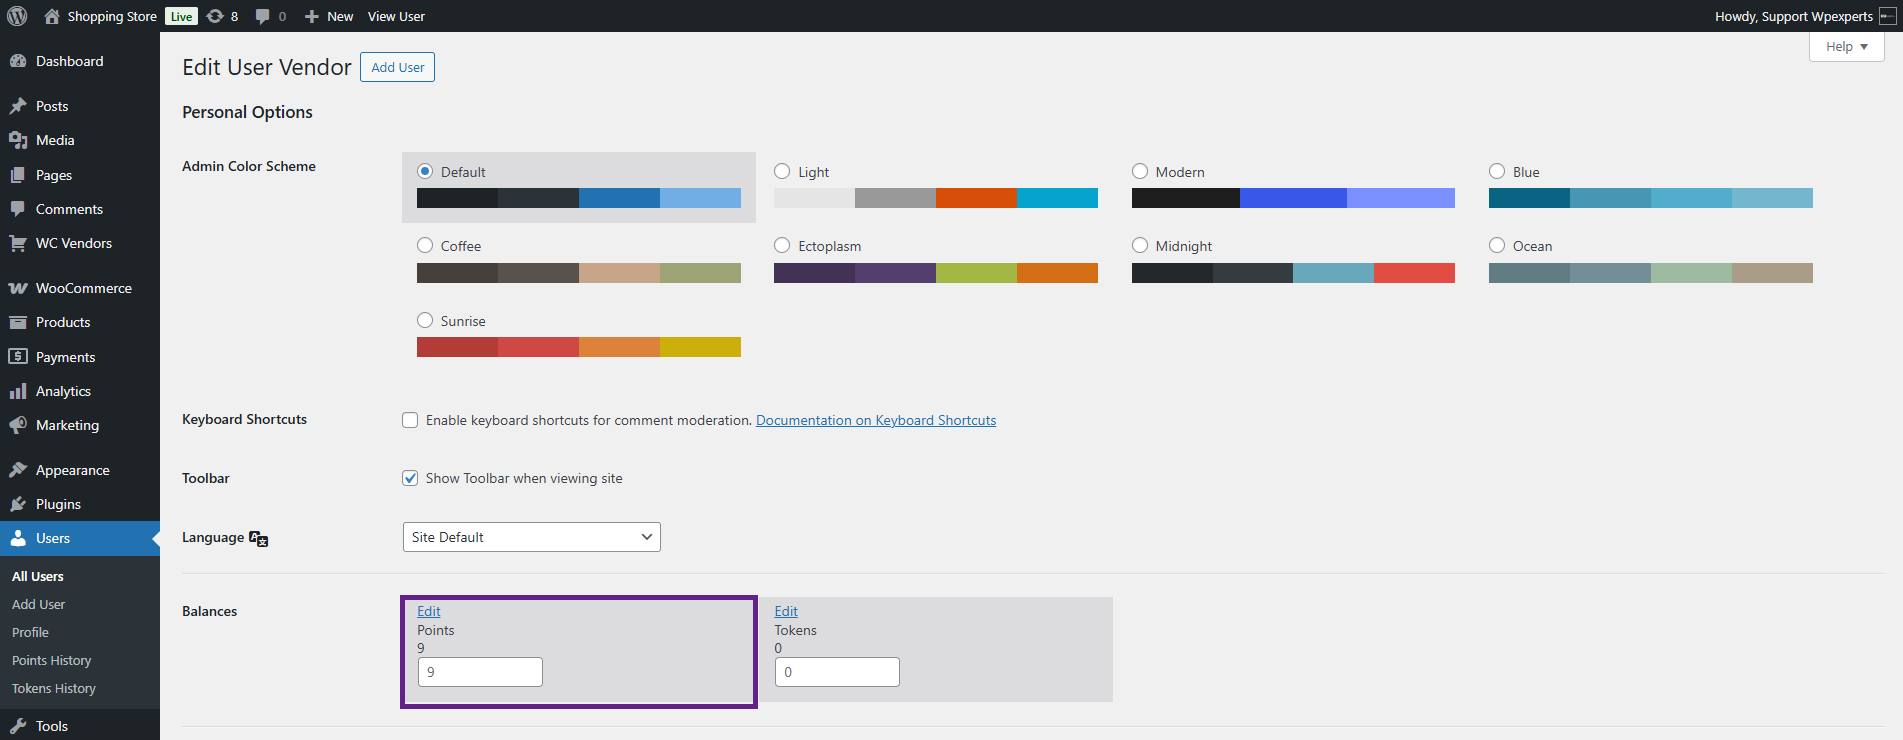This screenshot has width=1903, height=740.
Task: Click the WC Vendors cart icon
Action: (x=18, y=243)
